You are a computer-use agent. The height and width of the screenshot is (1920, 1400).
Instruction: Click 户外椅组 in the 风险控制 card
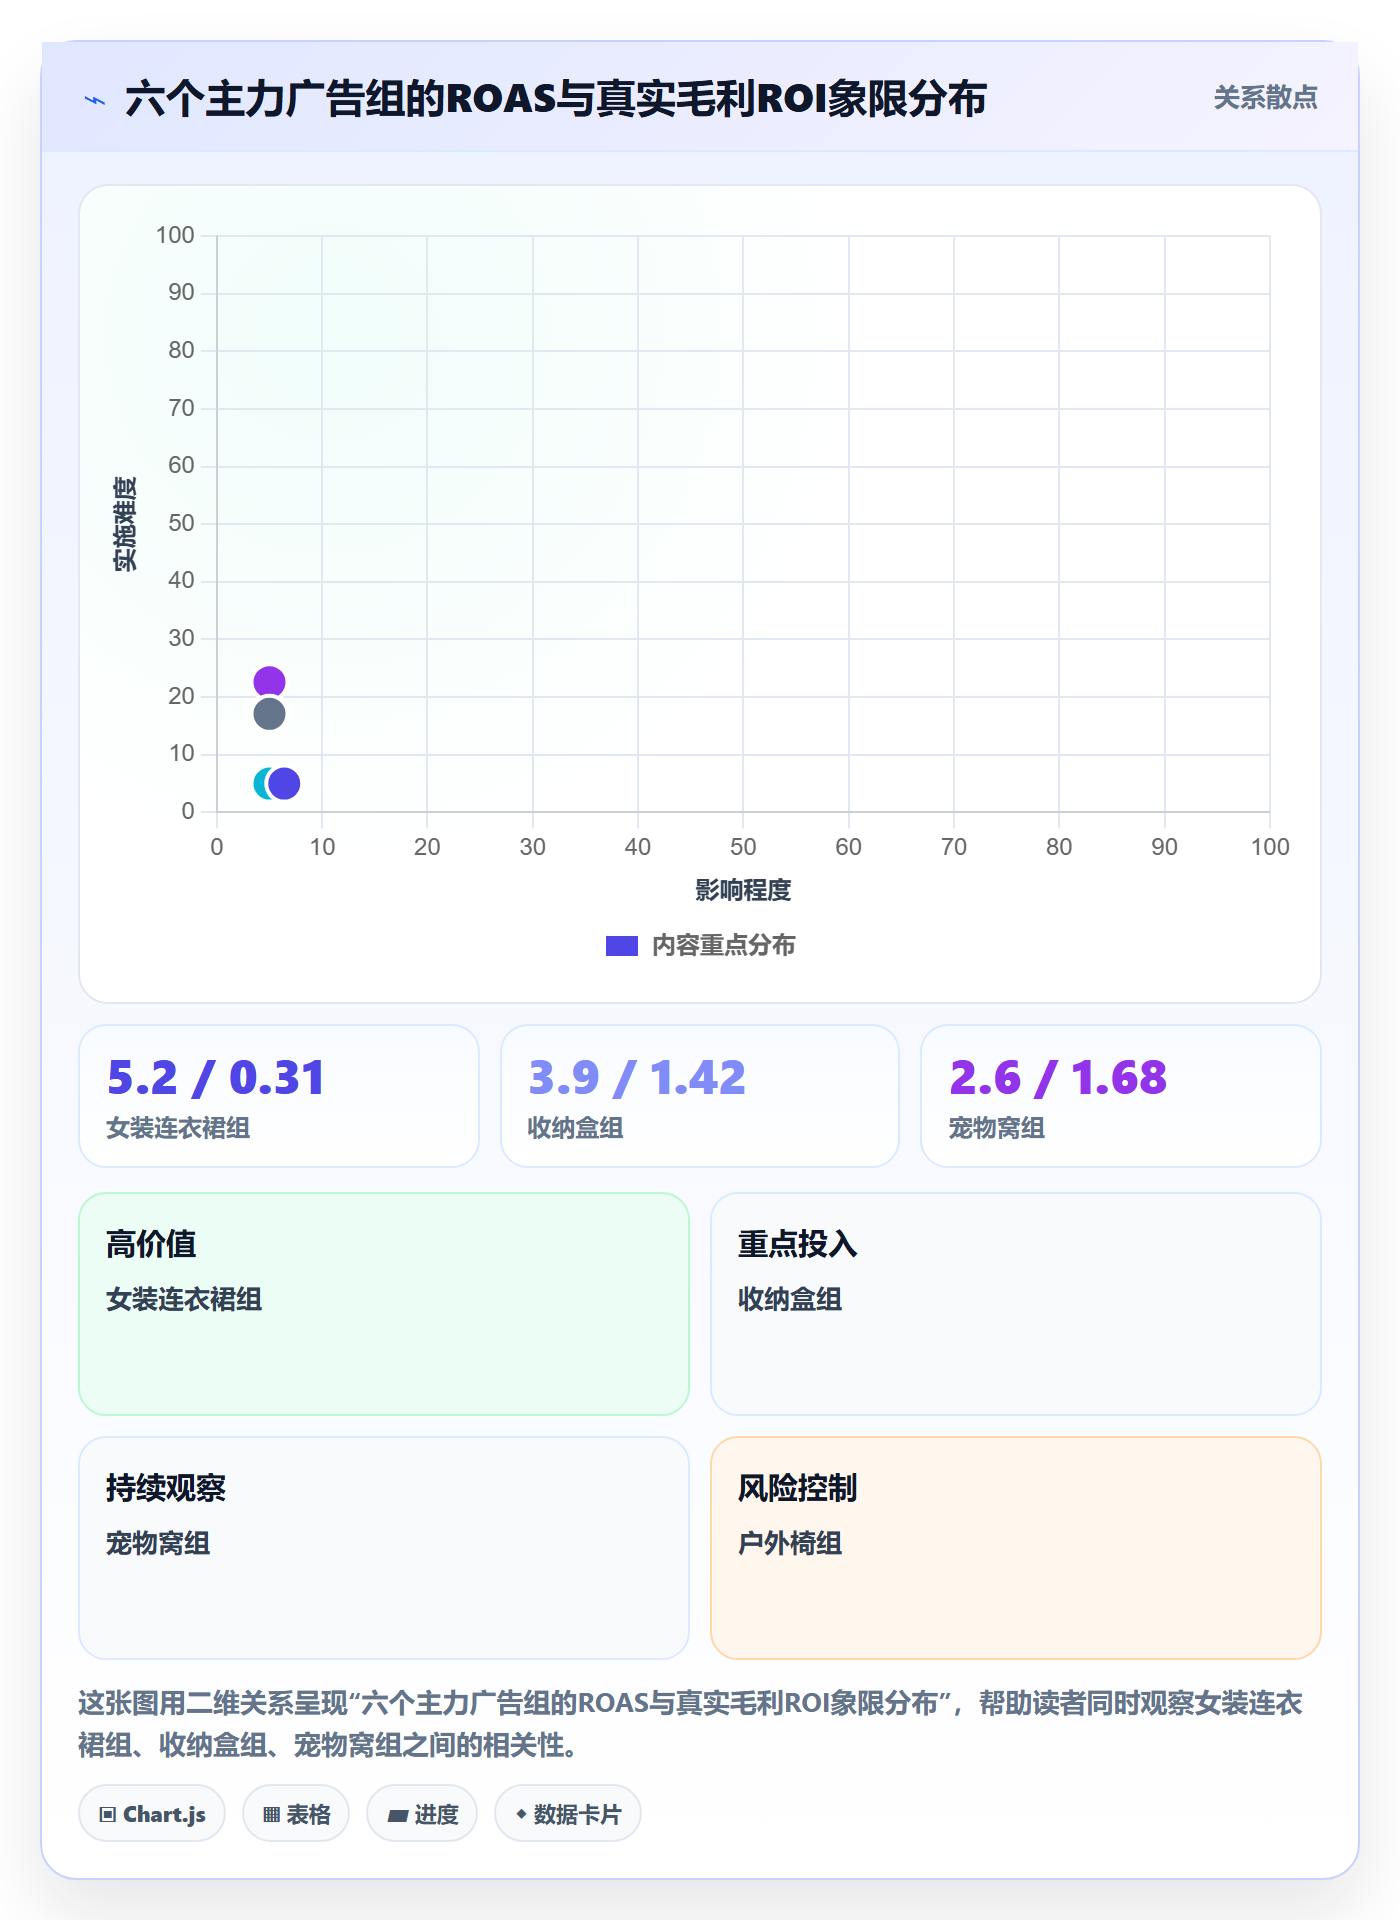tap(790, 1543)
